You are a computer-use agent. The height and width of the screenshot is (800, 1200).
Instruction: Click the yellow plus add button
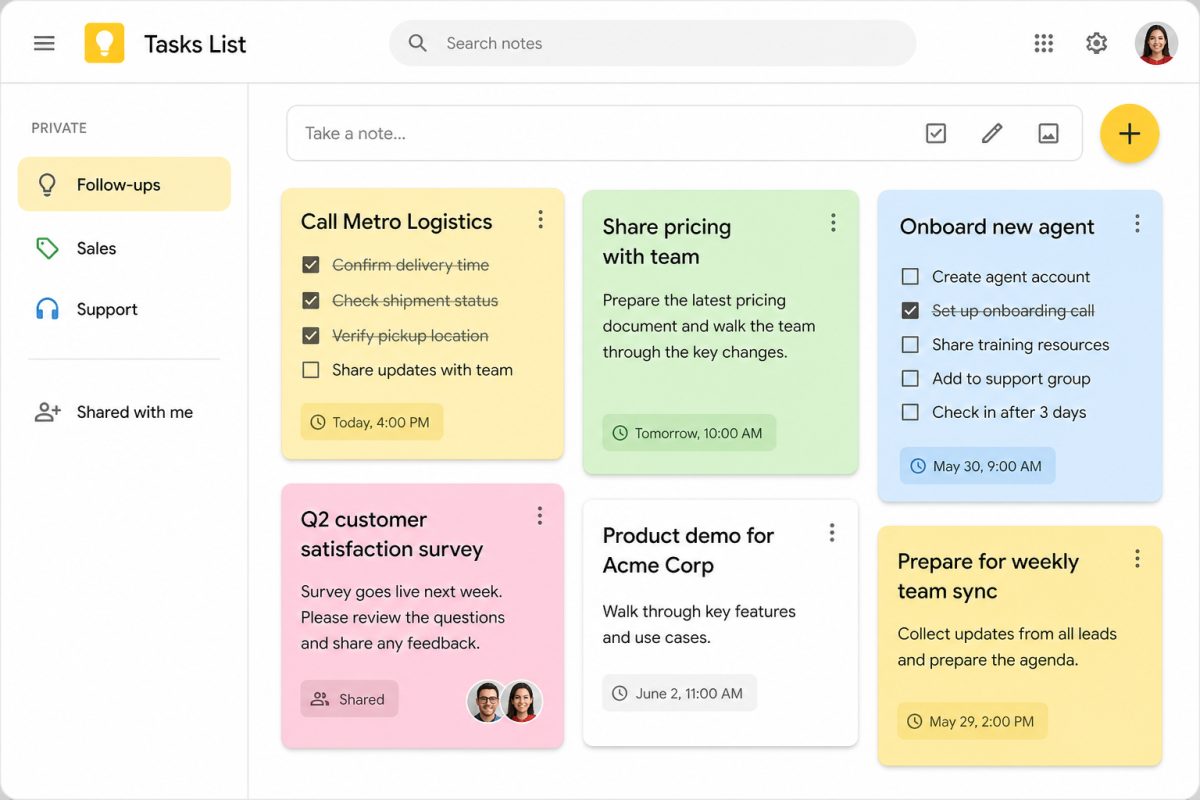[x=1129, y=133]
